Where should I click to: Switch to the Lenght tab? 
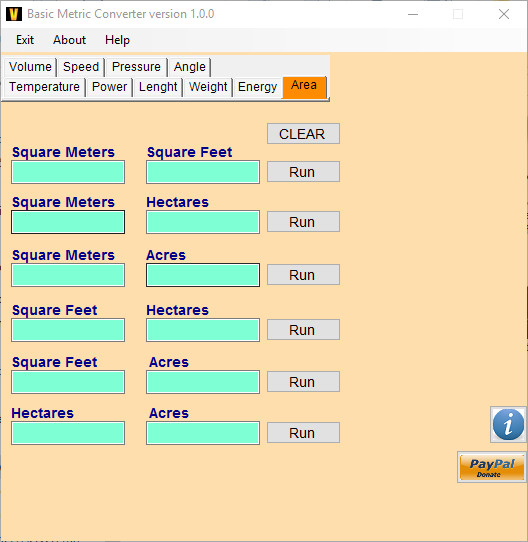158,87
